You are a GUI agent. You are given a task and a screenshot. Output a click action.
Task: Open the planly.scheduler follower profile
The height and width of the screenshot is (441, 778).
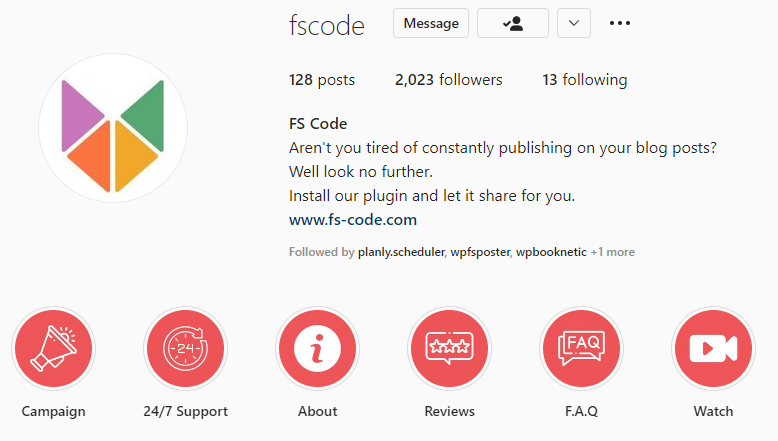[x=401, y=252]
